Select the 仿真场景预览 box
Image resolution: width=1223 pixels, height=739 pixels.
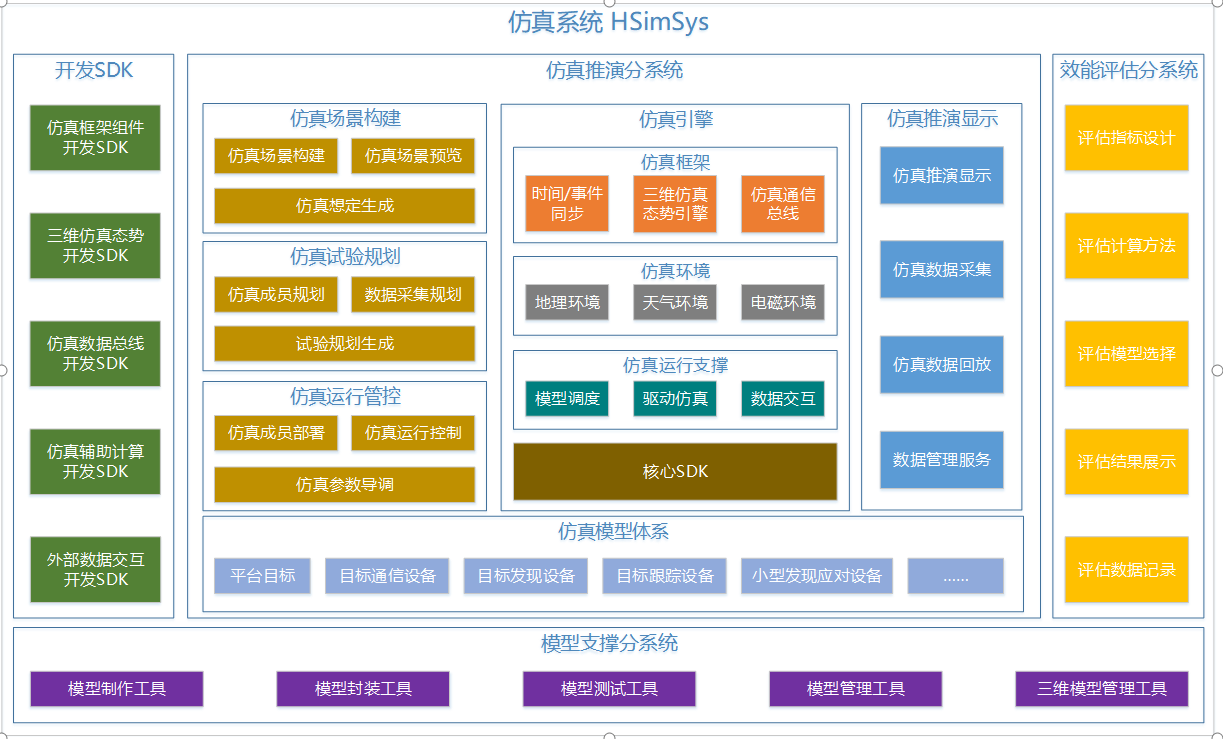tap(413, 156)
